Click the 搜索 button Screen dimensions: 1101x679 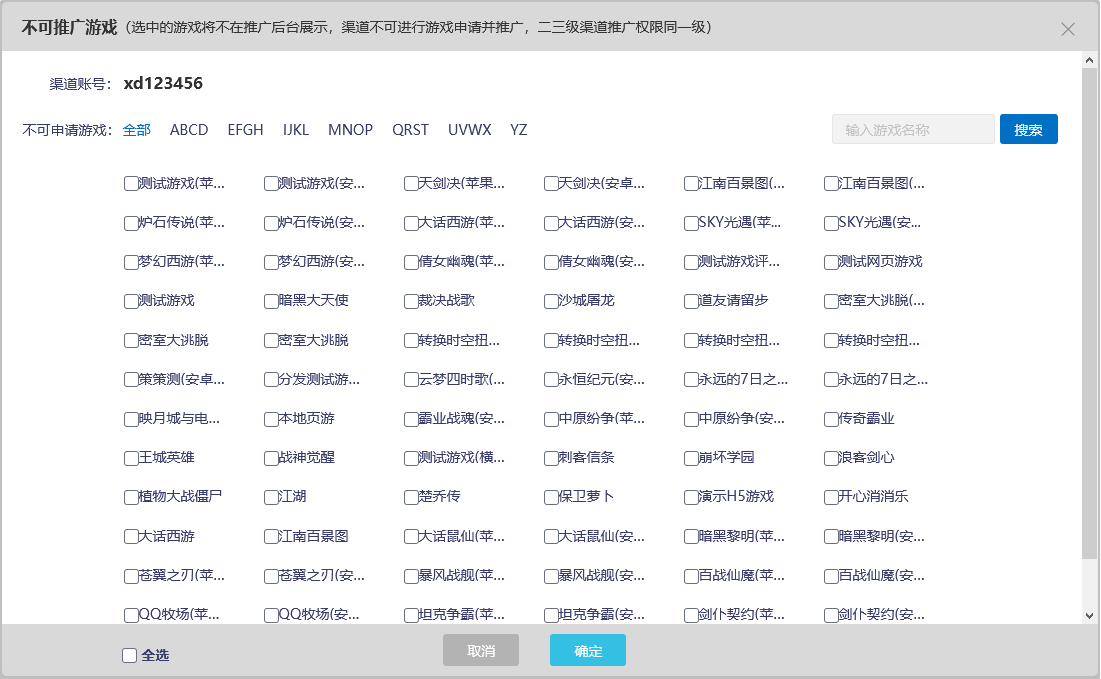coord(1028,129)
